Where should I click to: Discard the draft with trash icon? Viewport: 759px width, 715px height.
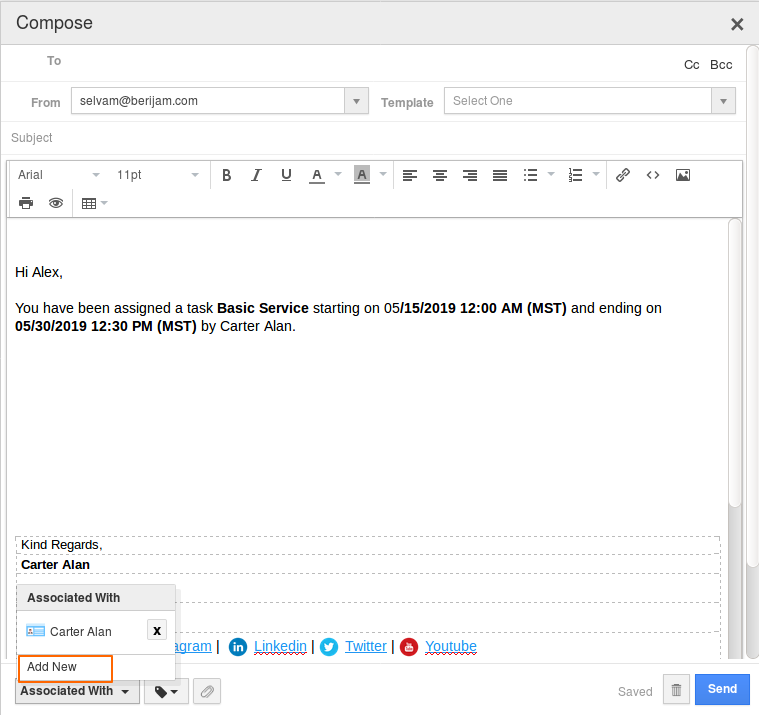click(x=677, y=690)
